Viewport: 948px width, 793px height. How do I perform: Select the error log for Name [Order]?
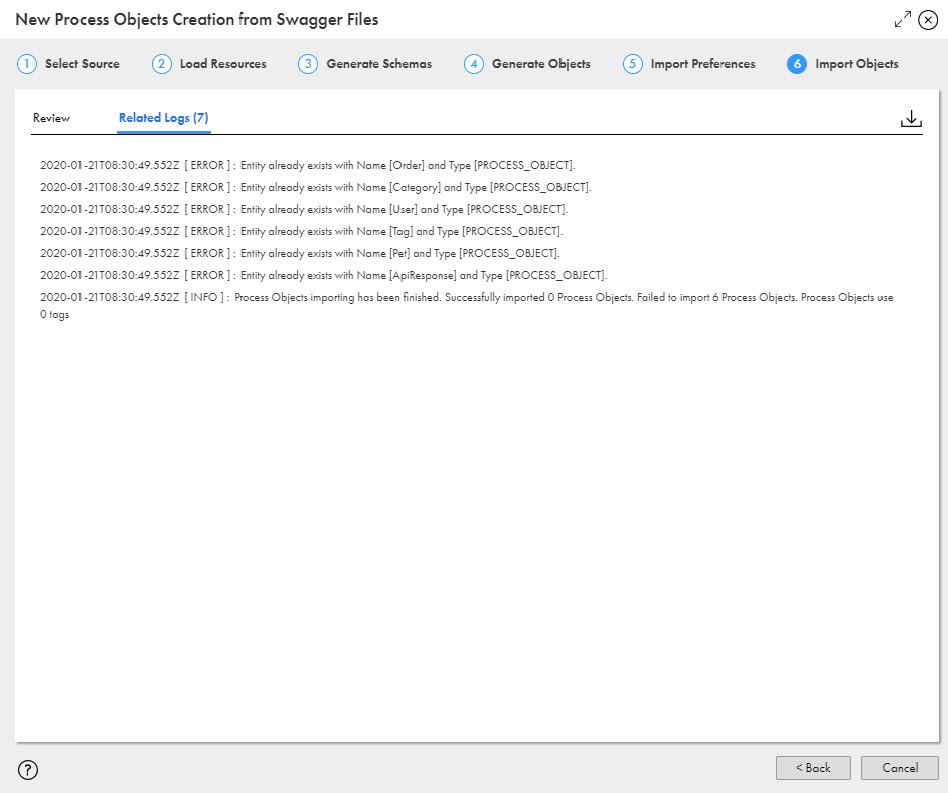[308, 166]
